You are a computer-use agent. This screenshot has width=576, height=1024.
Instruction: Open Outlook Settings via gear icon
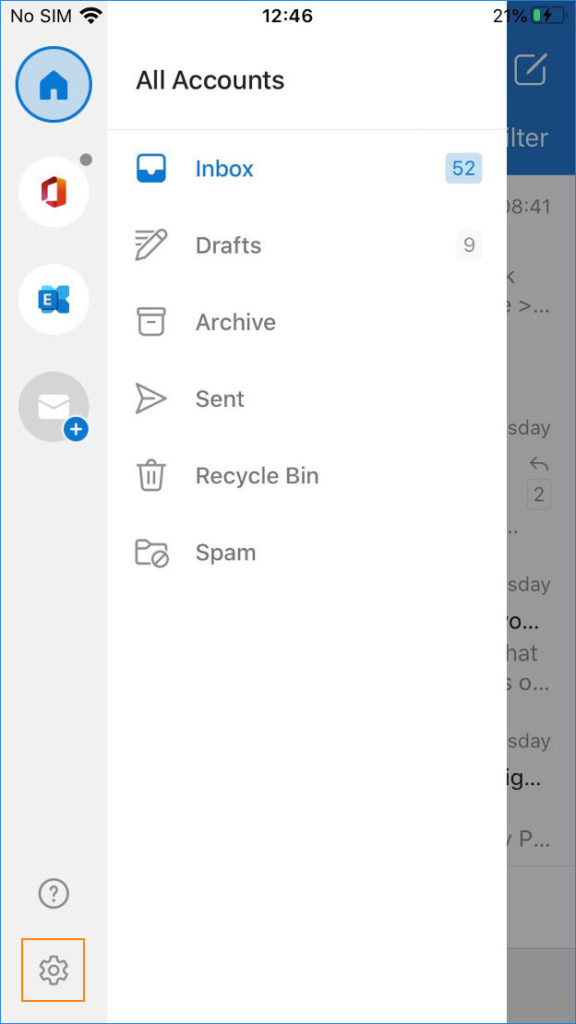(53, 970)
